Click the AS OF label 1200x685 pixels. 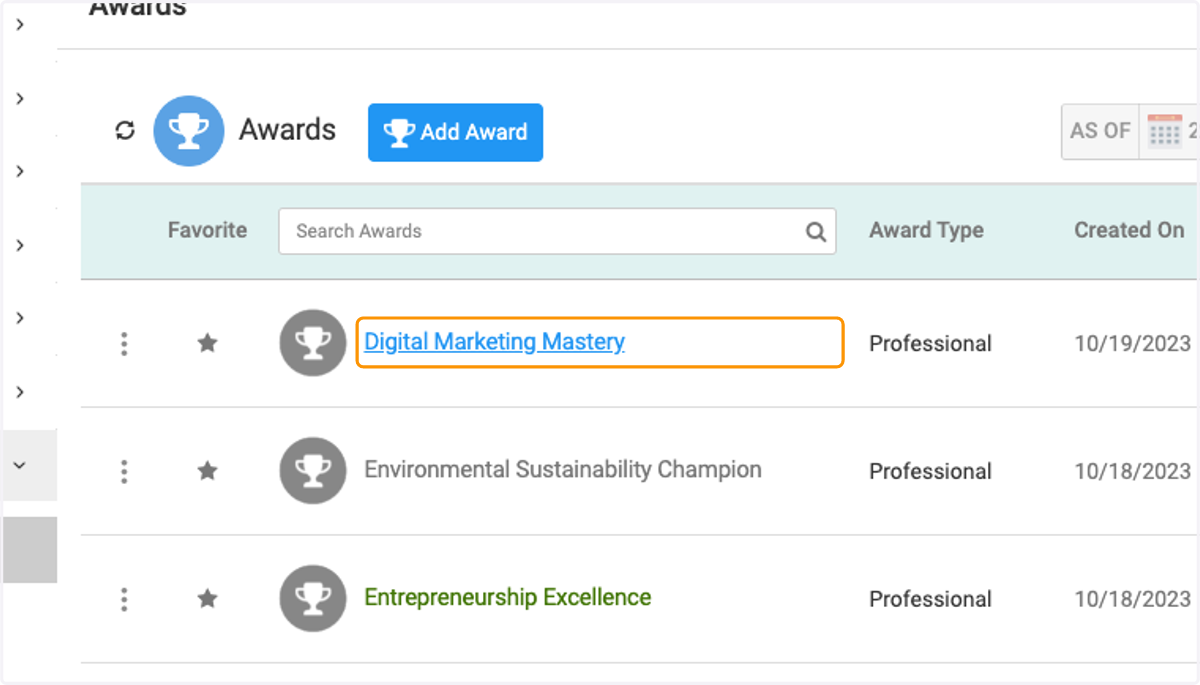[x=1100, y=130]
